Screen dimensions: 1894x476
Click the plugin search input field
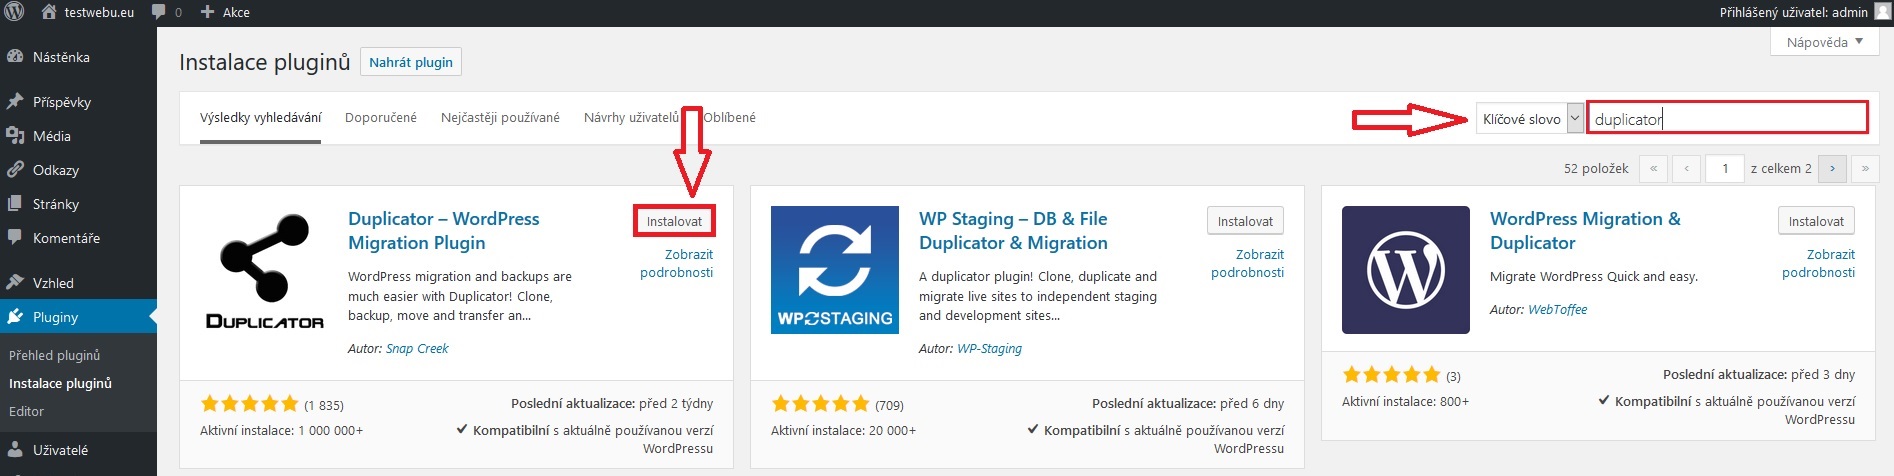pos(1726,119)
